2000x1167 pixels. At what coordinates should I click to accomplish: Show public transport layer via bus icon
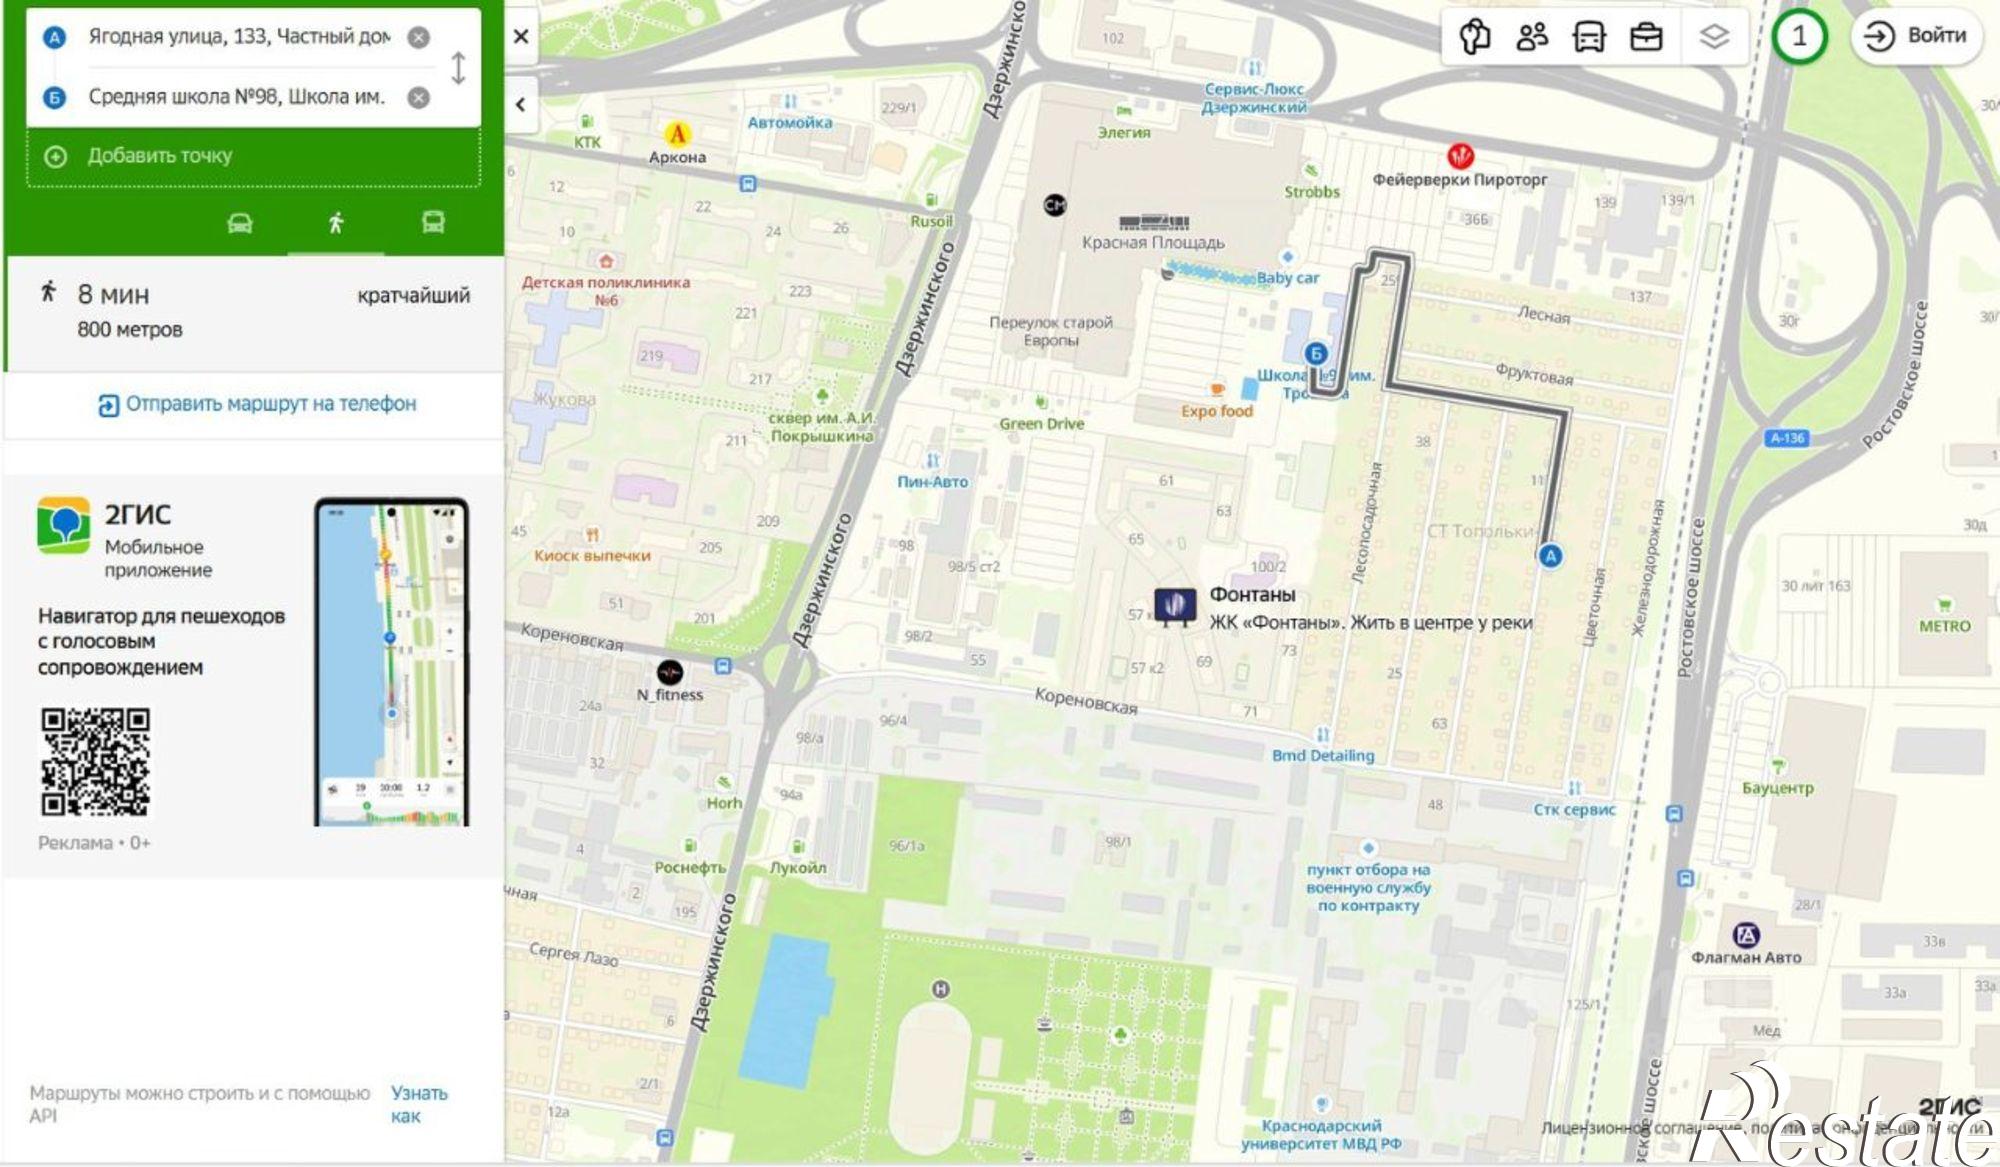point(1589,37)
